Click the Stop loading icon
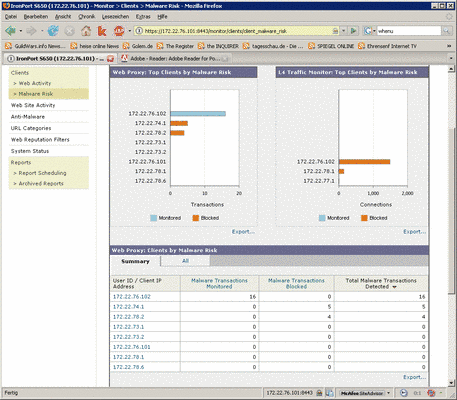457x400 pixels. click(69, 31)
